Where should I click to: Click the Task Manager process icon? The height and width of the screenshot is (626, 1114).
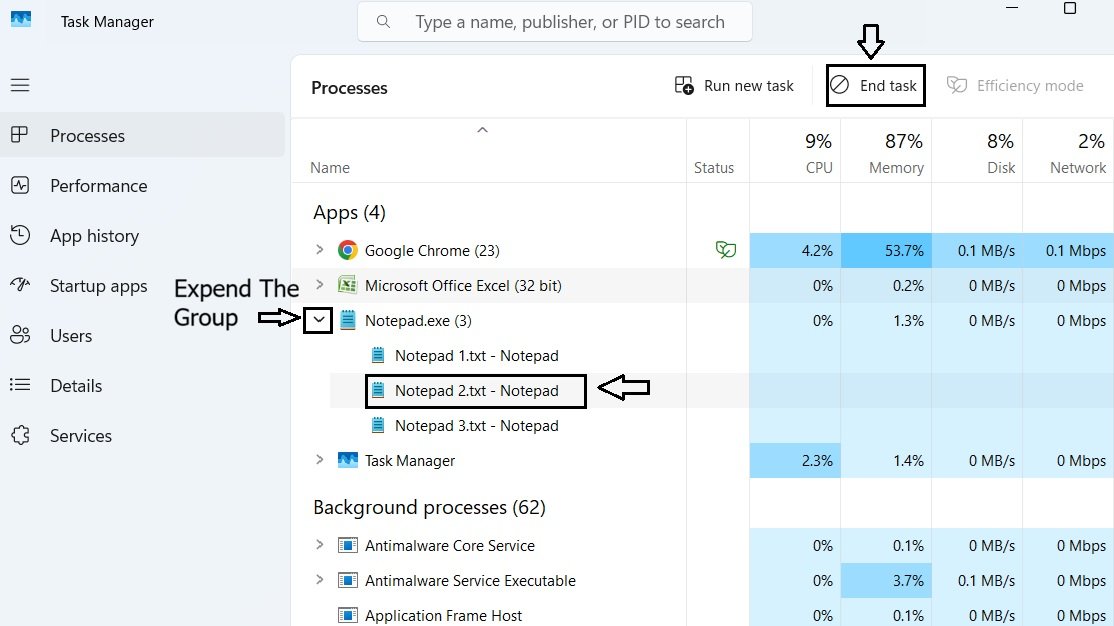347,460
